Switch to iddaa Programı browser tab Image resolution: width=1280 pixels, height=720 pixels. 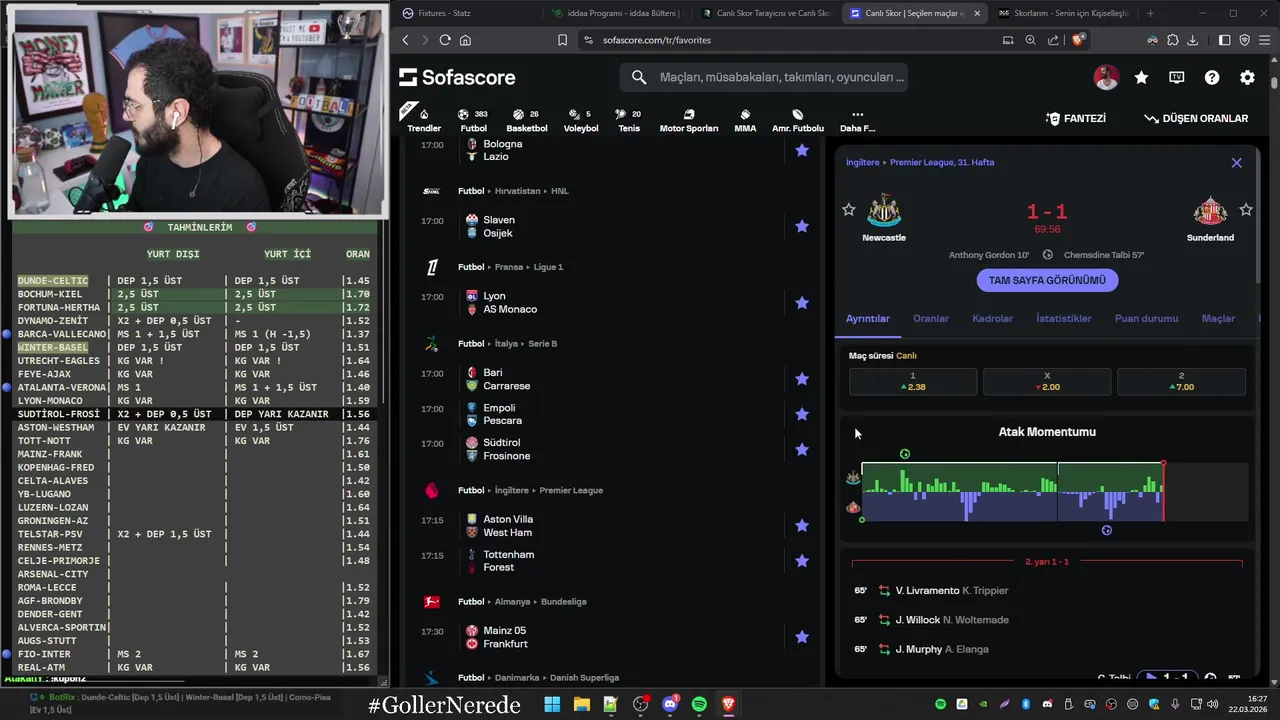click(615, 13)
